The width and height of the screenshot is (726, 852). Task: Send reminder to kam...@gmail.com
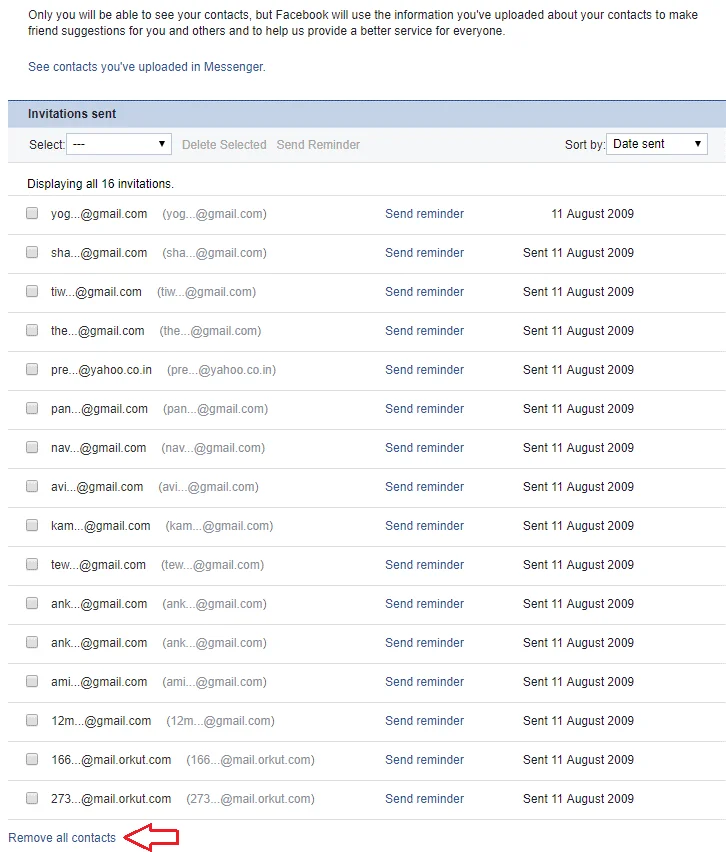click(x=424, y=526)
